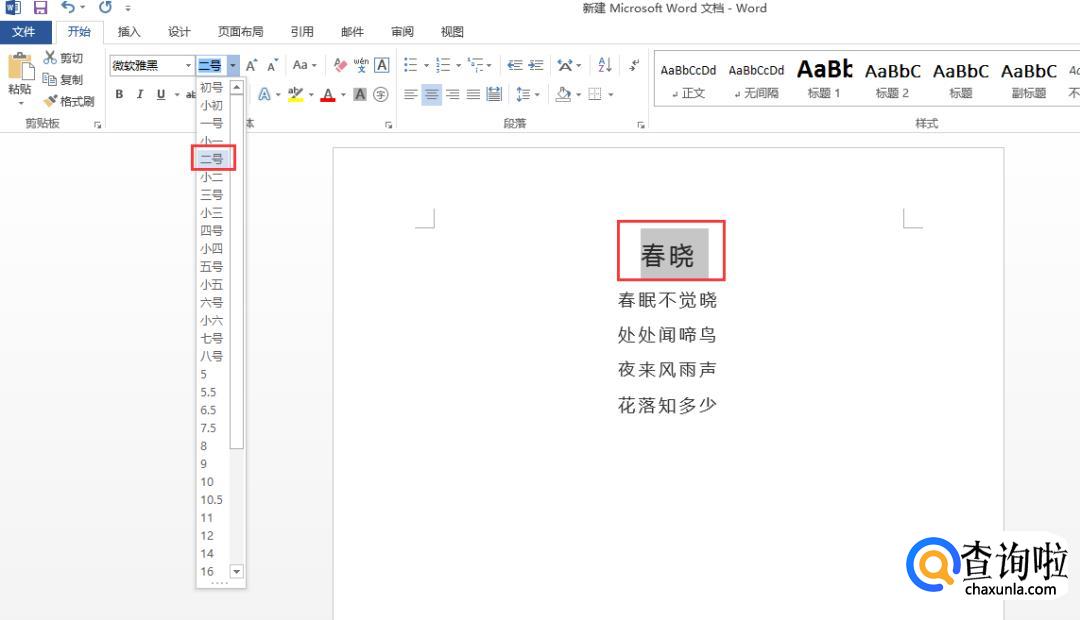Click the Increase Indent icon
1080x620 pixels.
pyautogui.click(x=536, y=65)
